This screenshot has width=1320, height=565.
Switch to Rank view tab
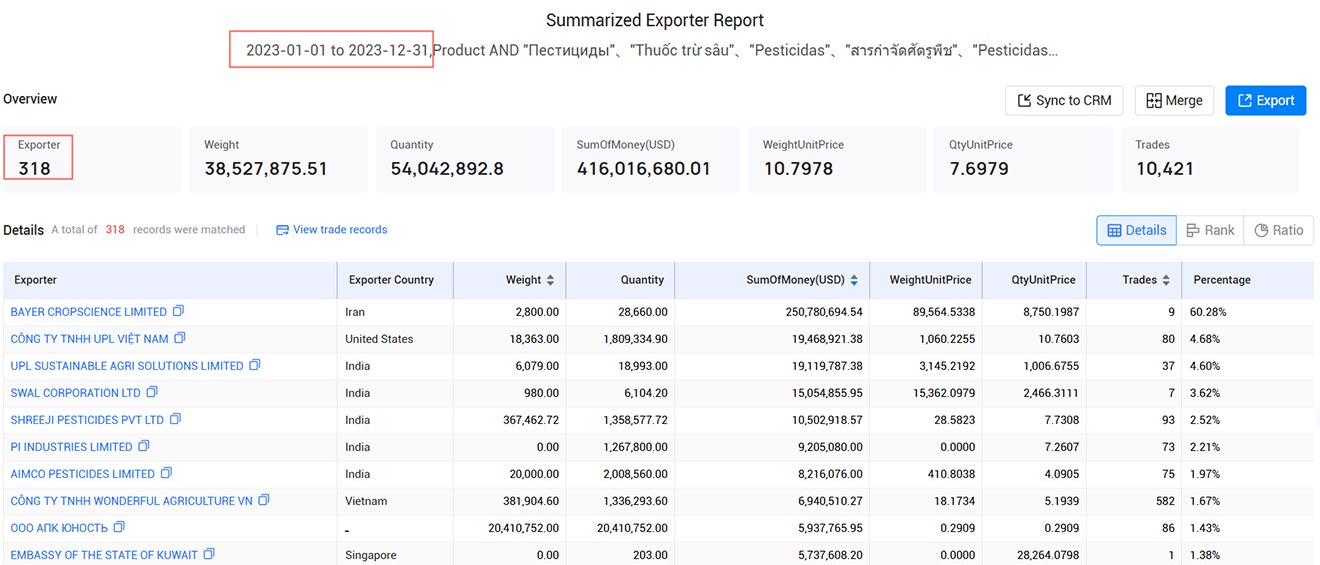(x=1210, y=230)
